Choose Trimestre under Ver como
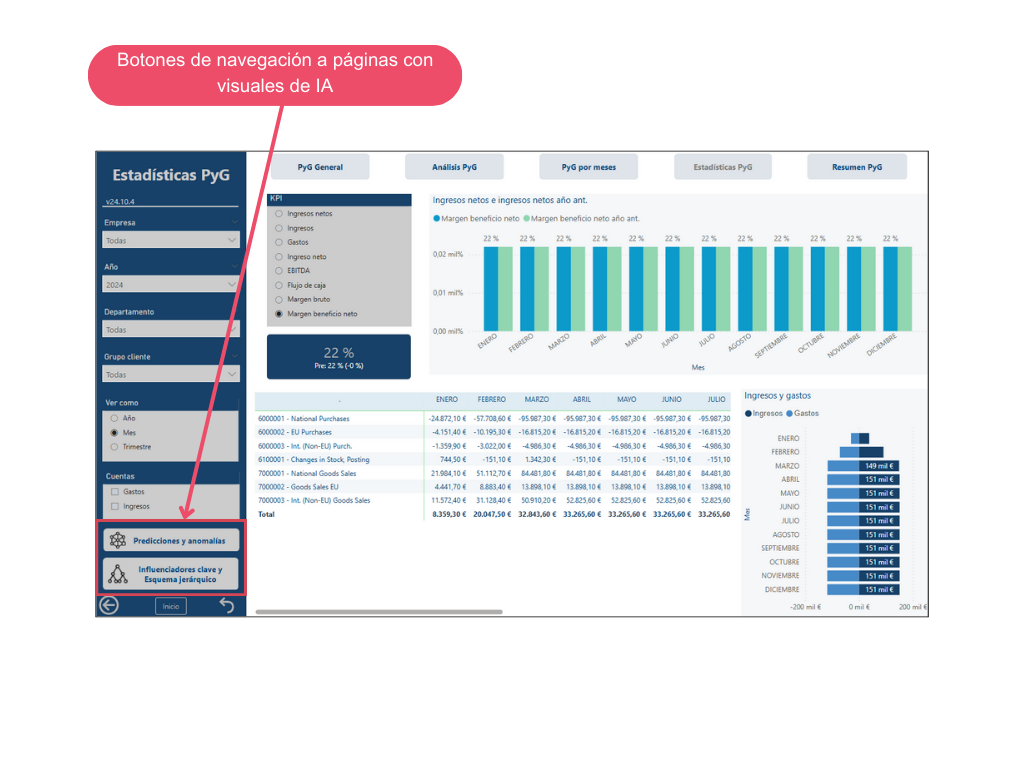 coord(114,447)
